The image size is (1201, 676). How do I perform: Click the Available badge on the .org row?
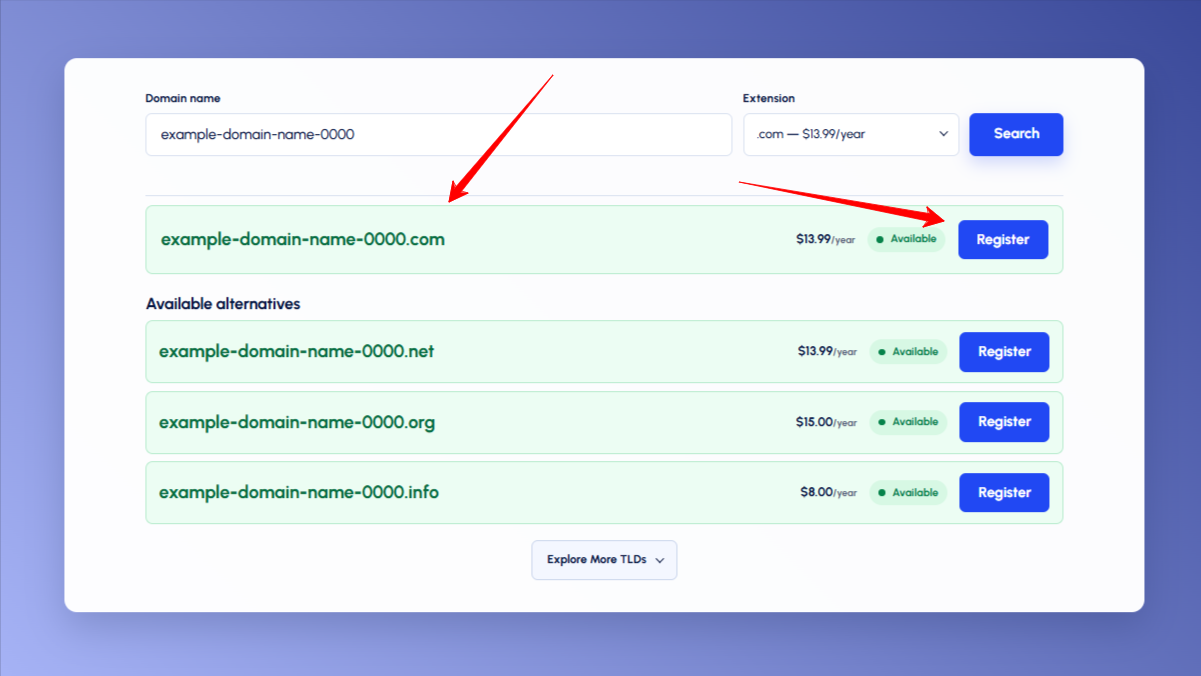point(908,422)
